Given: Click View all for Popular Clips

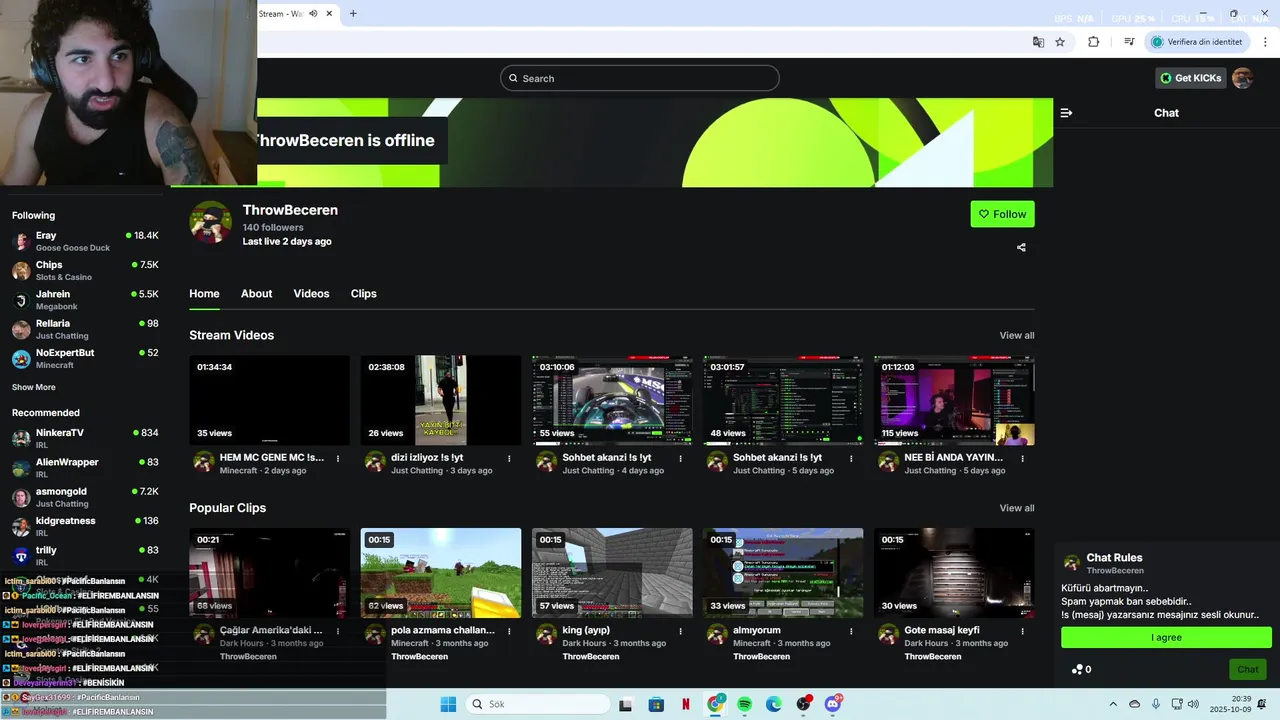Looking at the screenshot, I should [x=1017, y=508].
